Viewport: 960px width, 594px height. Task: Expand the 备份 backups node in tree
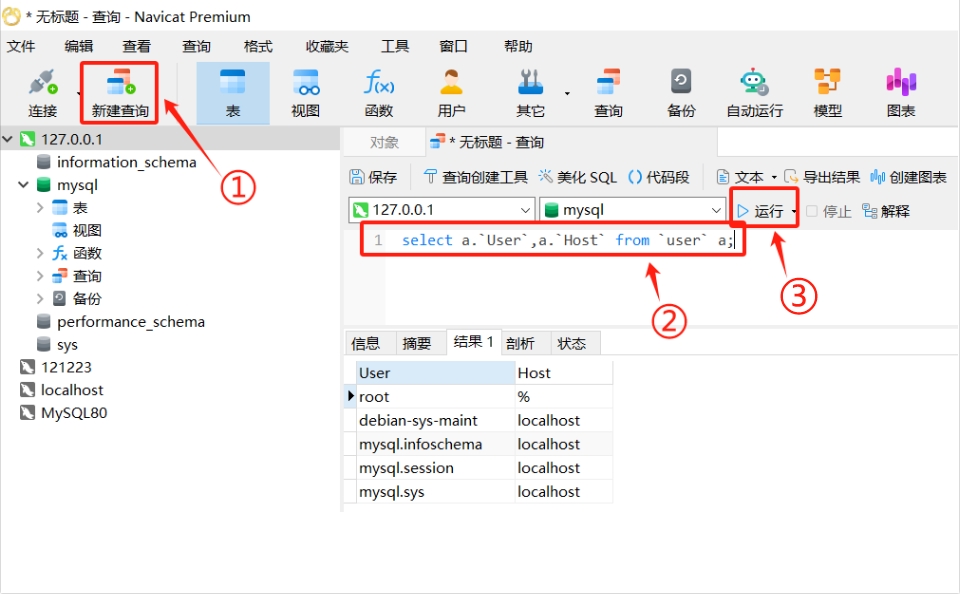pos(40,299)
